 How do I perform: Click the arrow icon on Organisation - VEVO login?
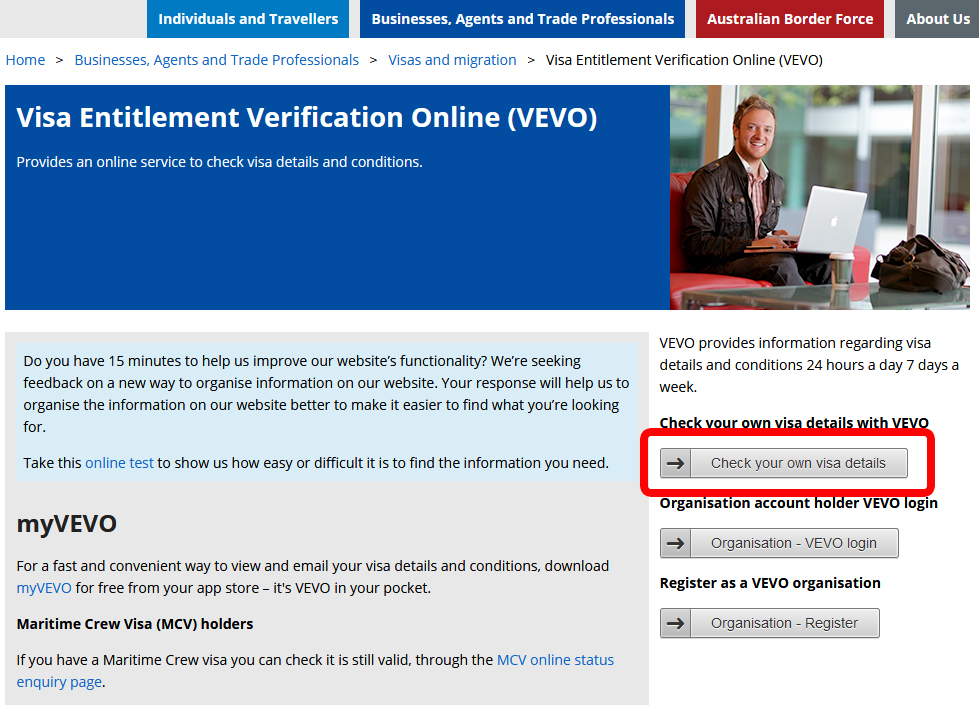[x=676, y=543]
